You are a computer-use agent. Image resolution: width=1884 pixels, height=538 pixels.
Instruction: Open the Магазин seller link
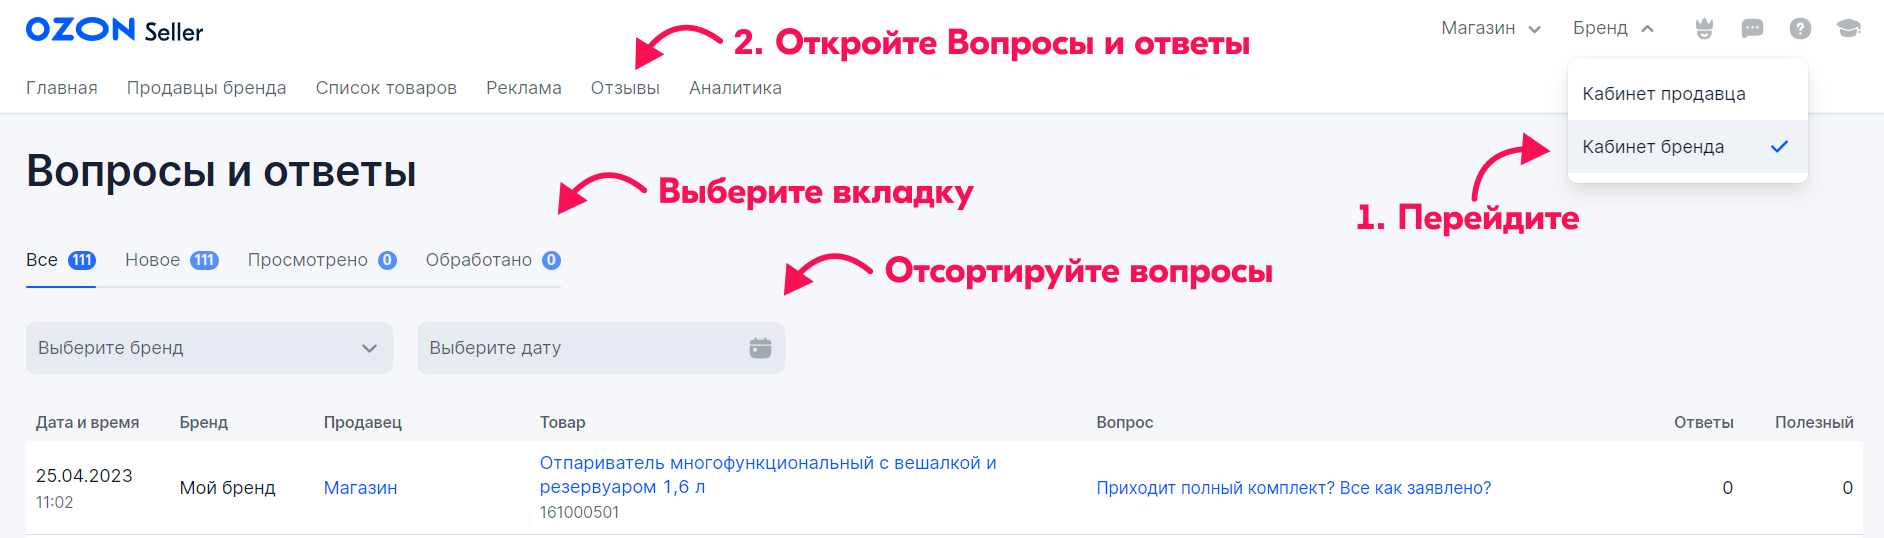tap(360, 488)
